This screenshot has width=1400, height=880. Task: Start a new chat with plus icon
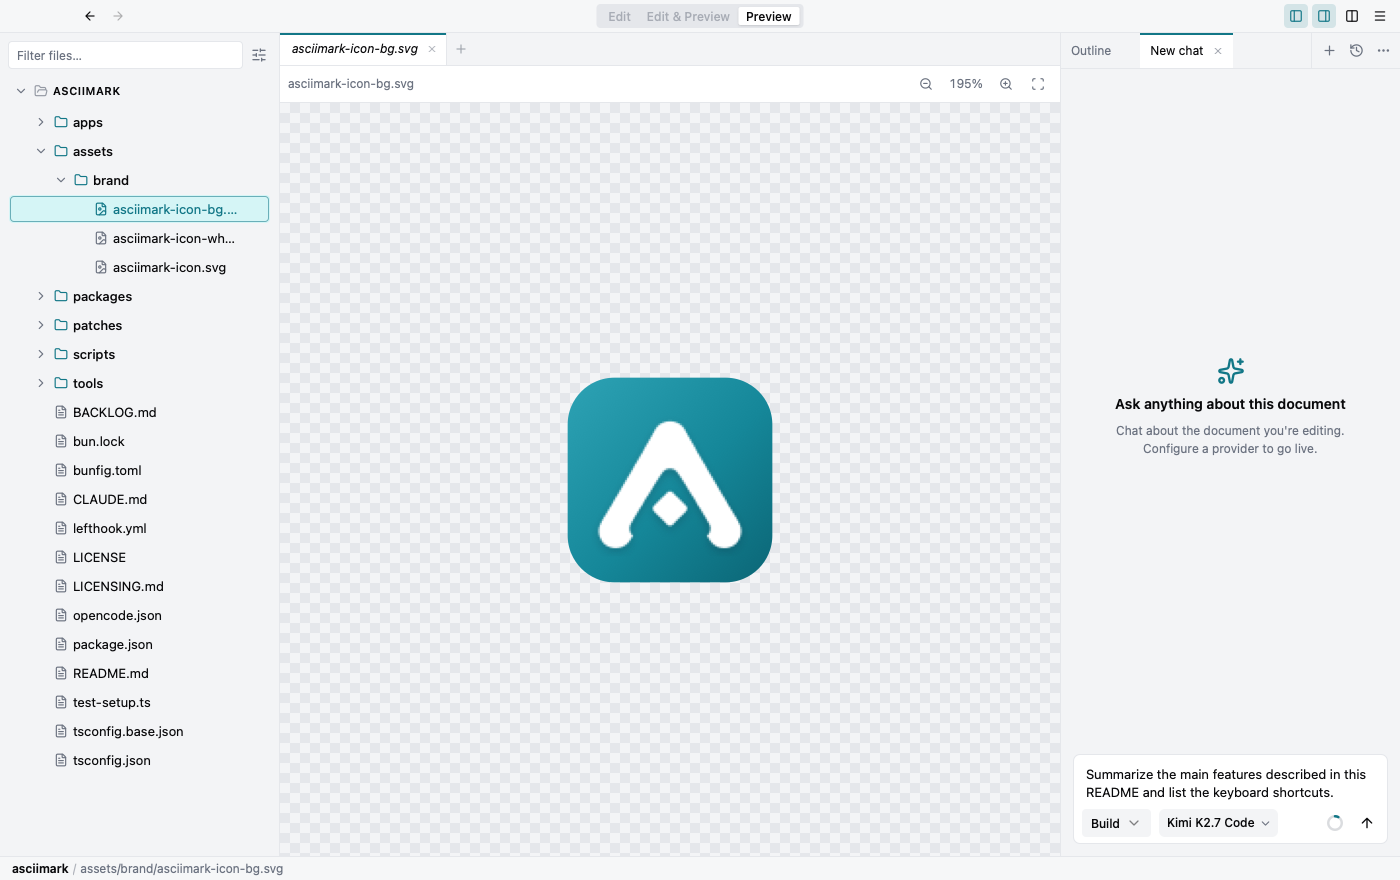click(x=1329, y=50)
